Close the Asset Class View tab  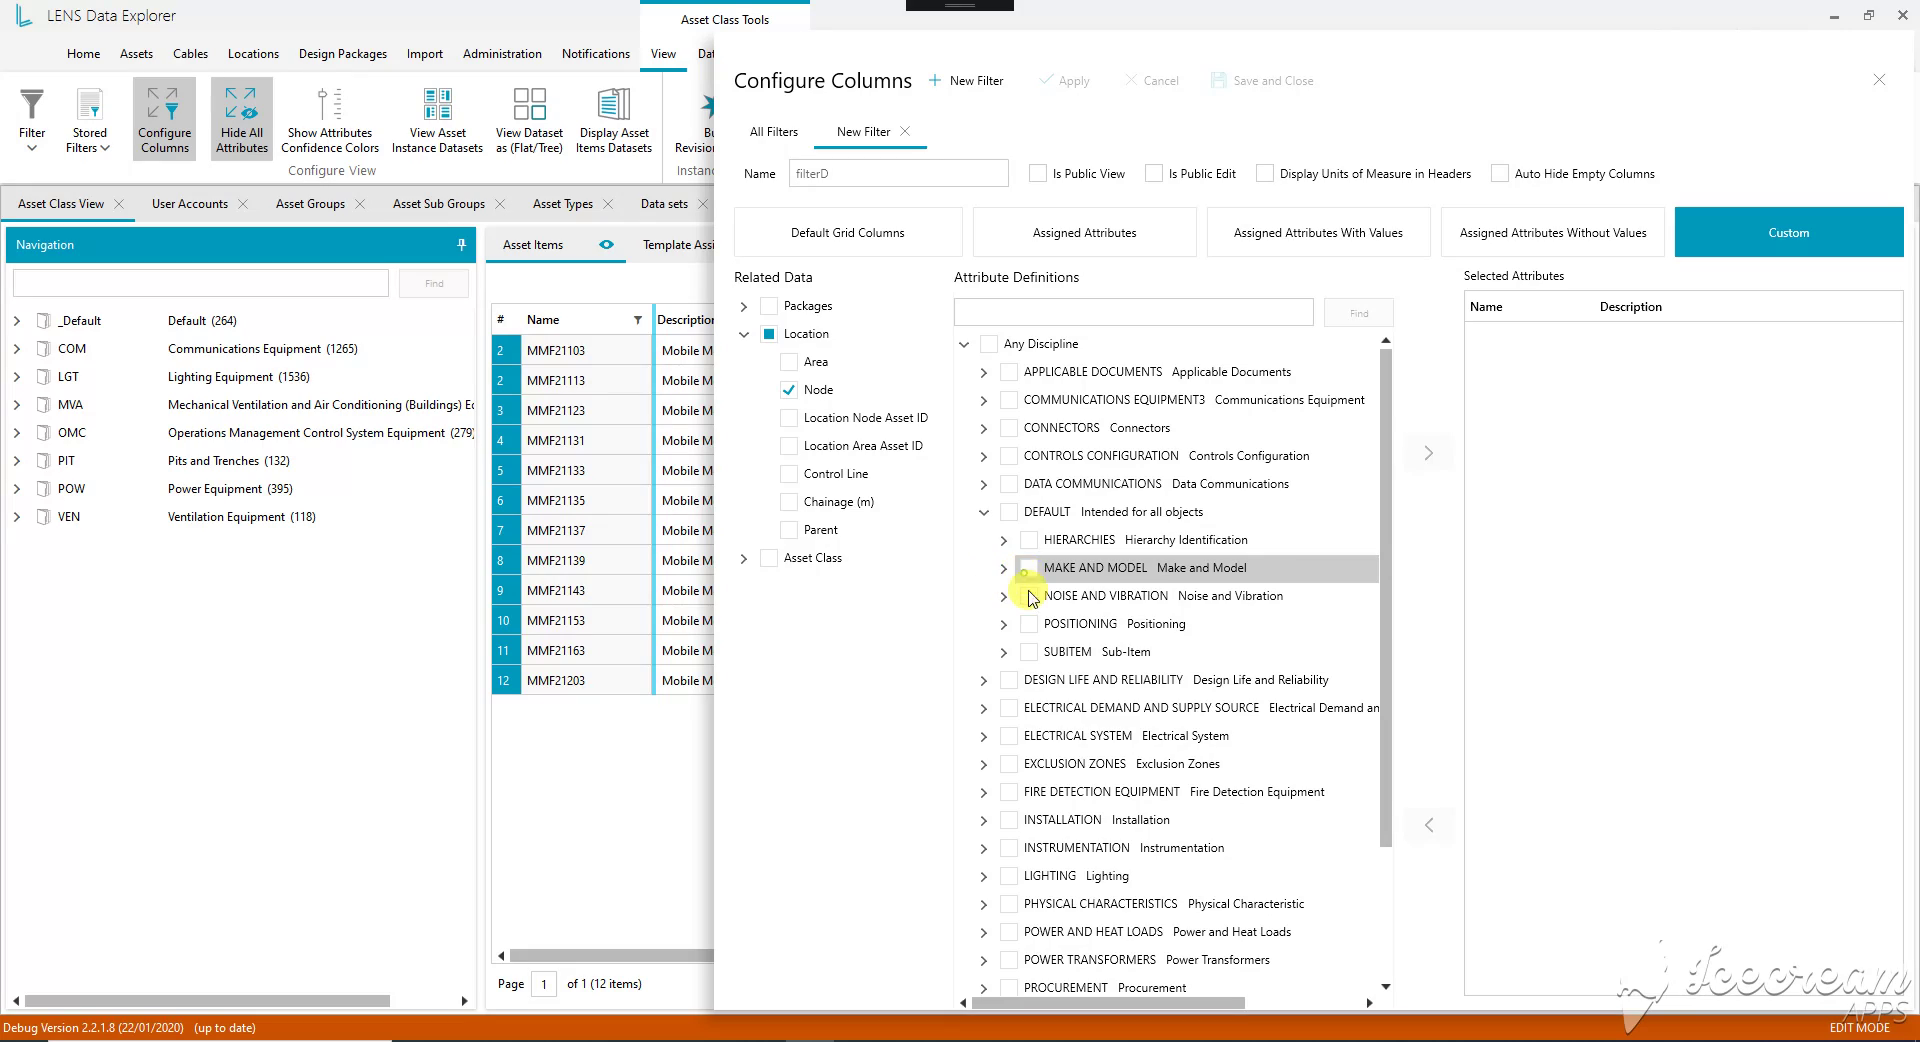click(119, 204)
